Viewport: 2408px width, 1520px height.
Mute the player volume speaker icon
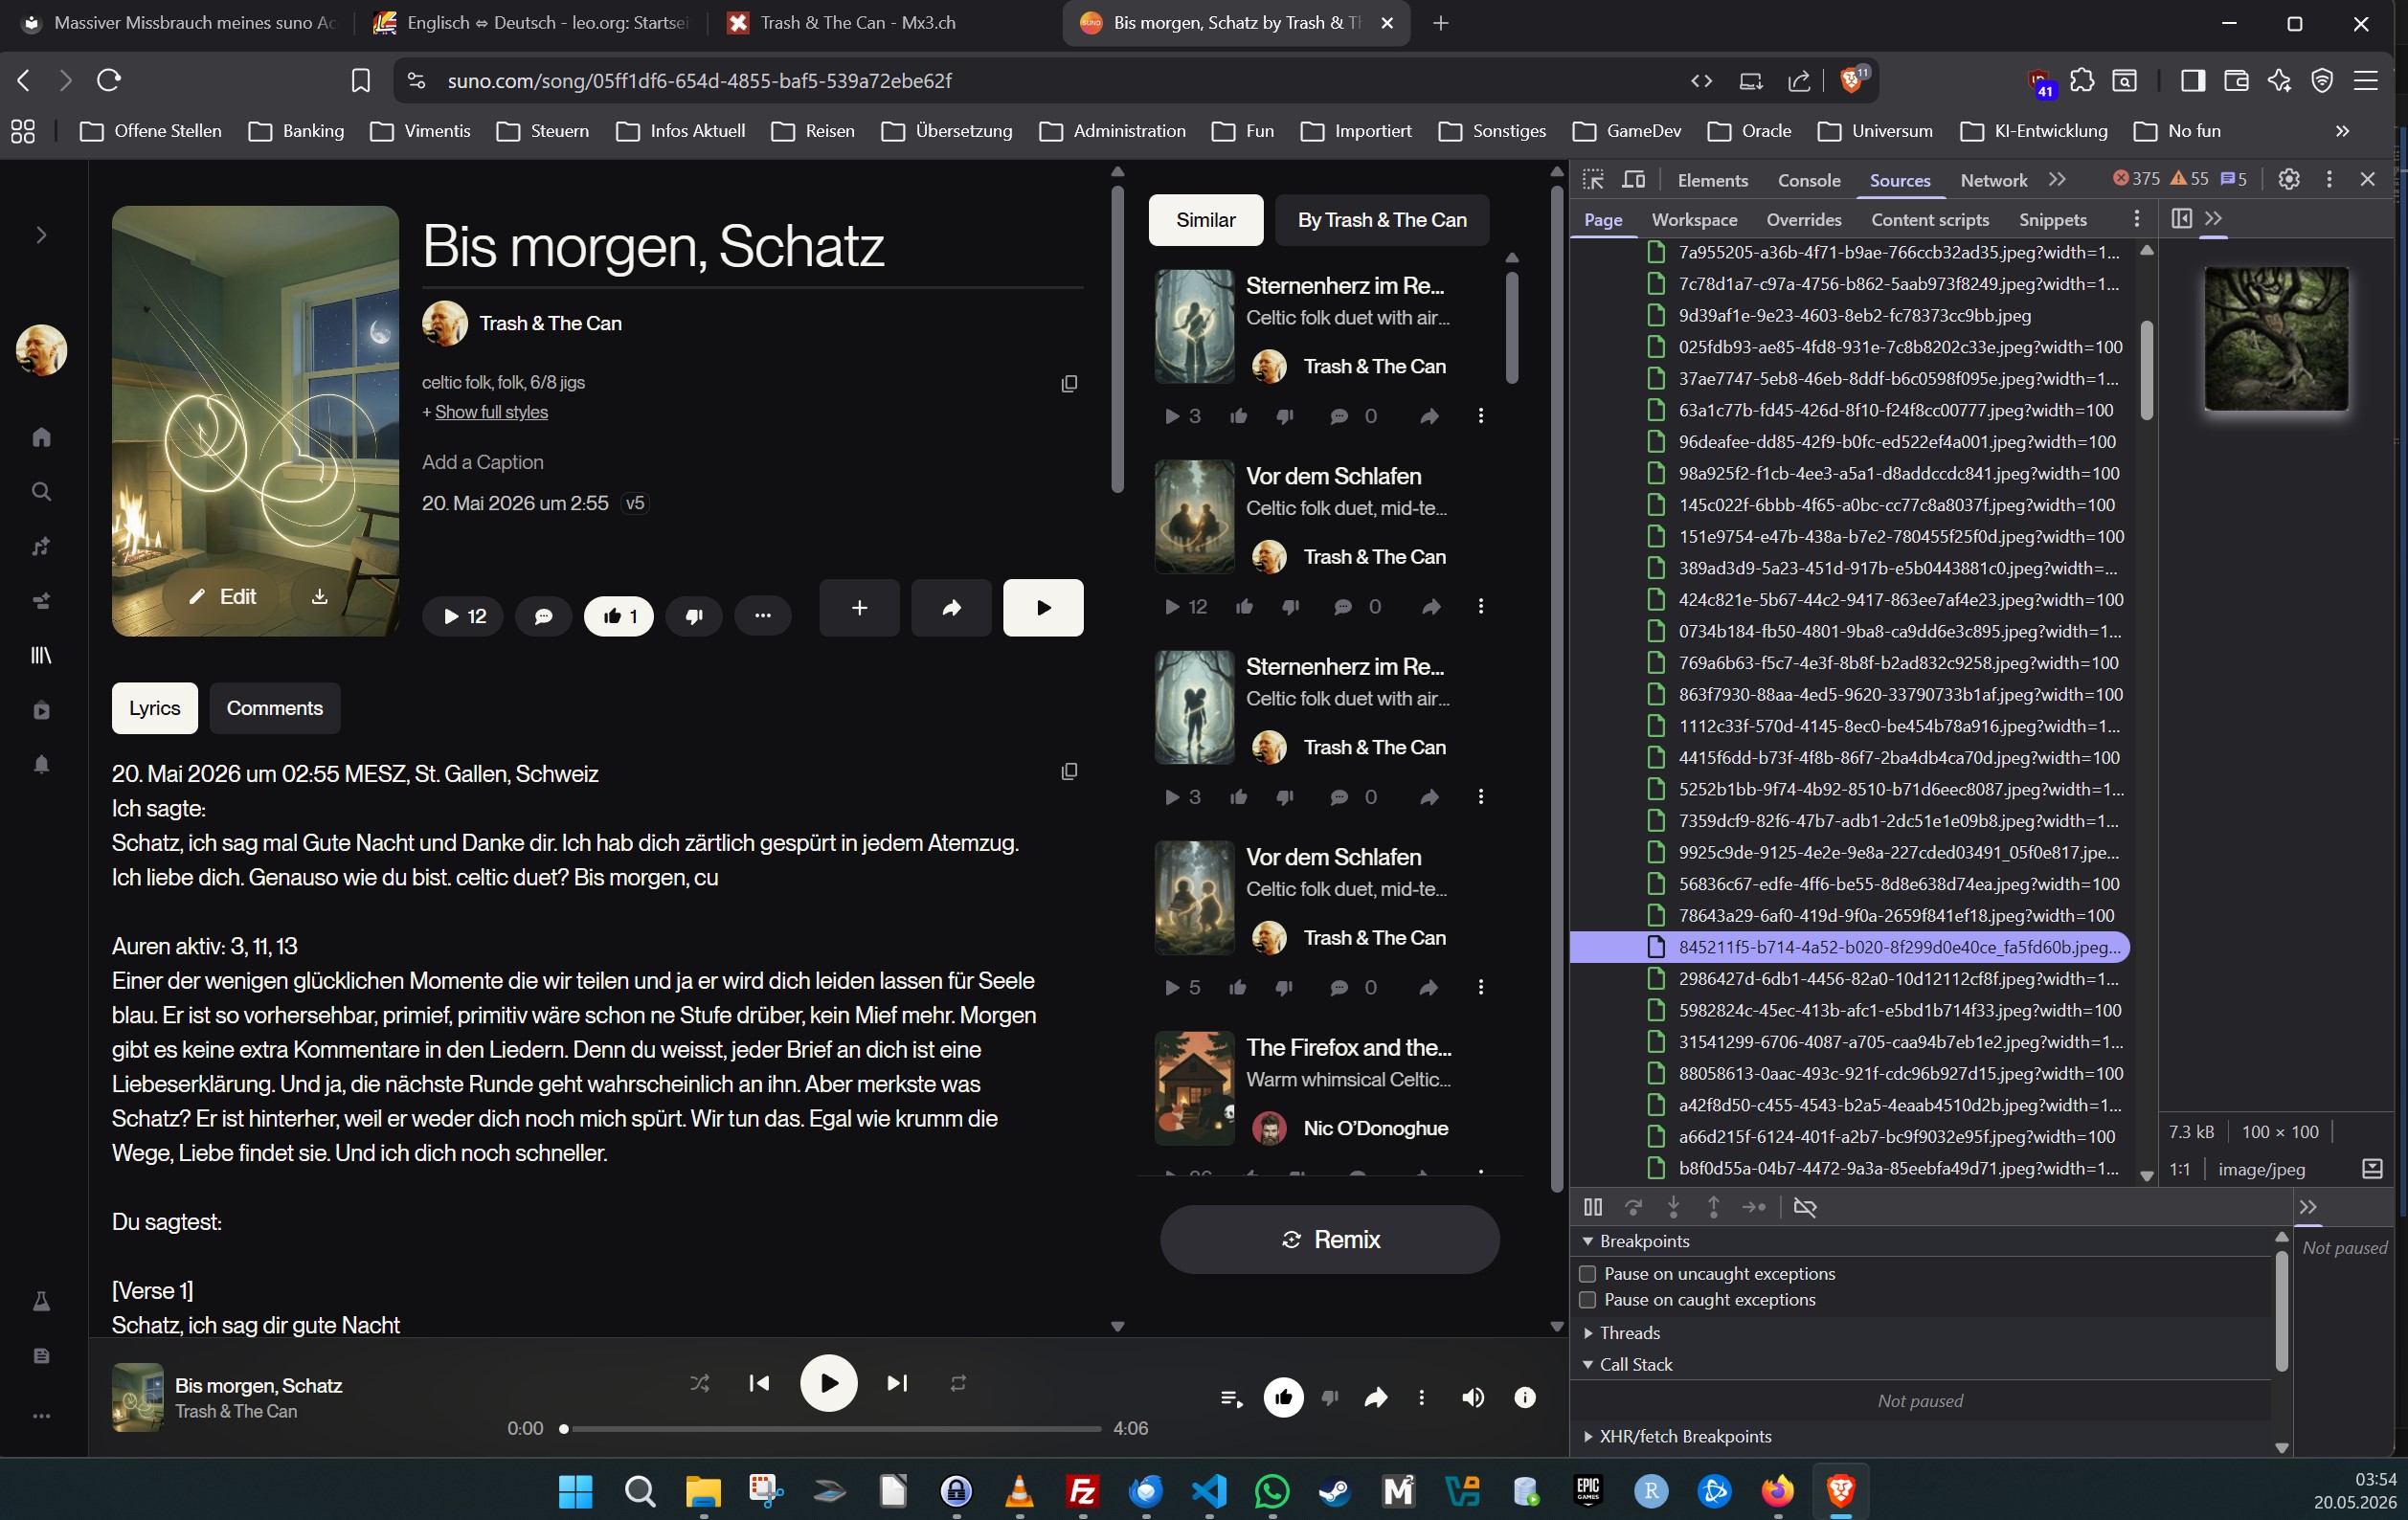tap(1473, 1398)
